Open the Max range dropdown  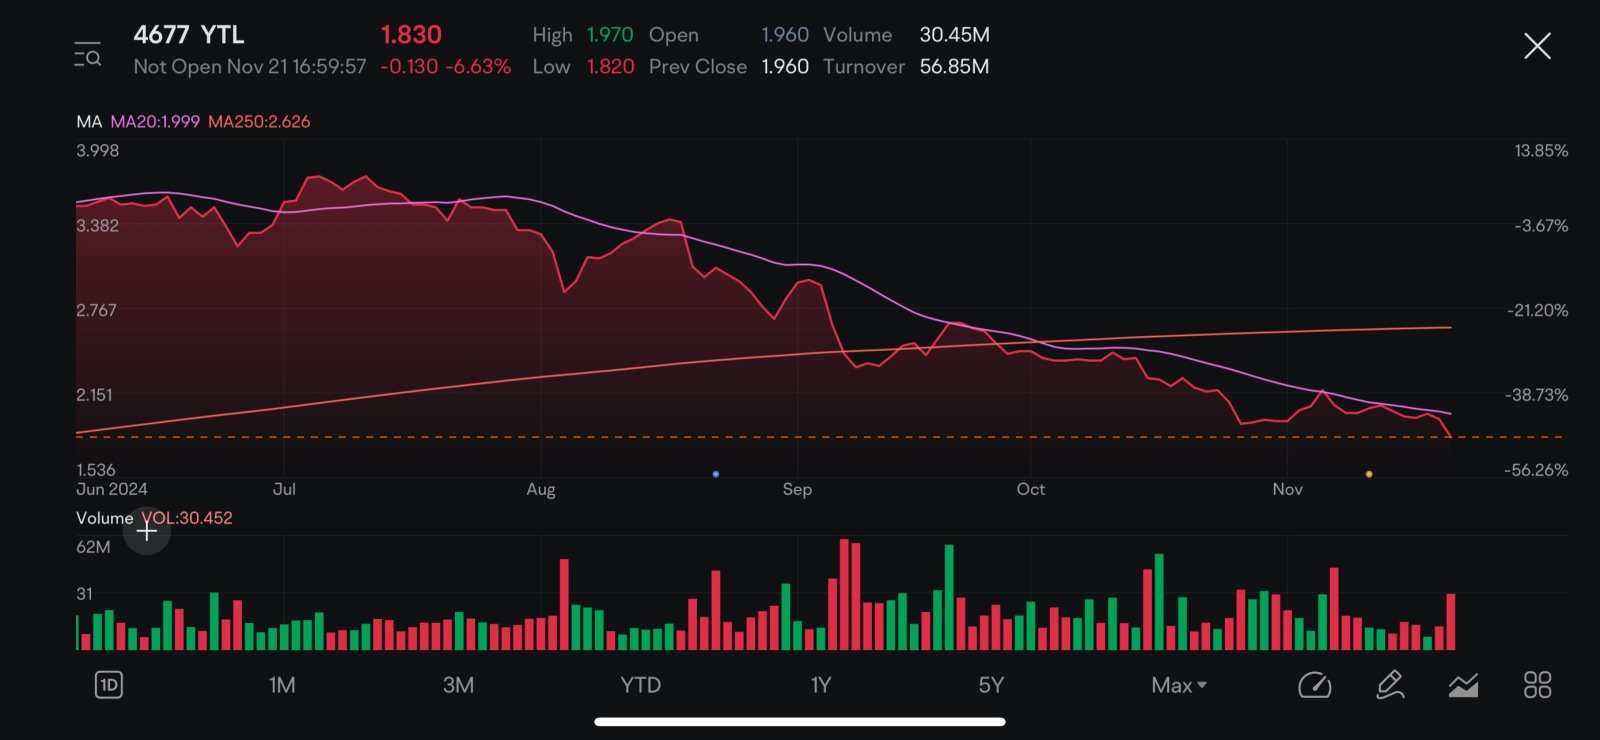click(1178, 685)
